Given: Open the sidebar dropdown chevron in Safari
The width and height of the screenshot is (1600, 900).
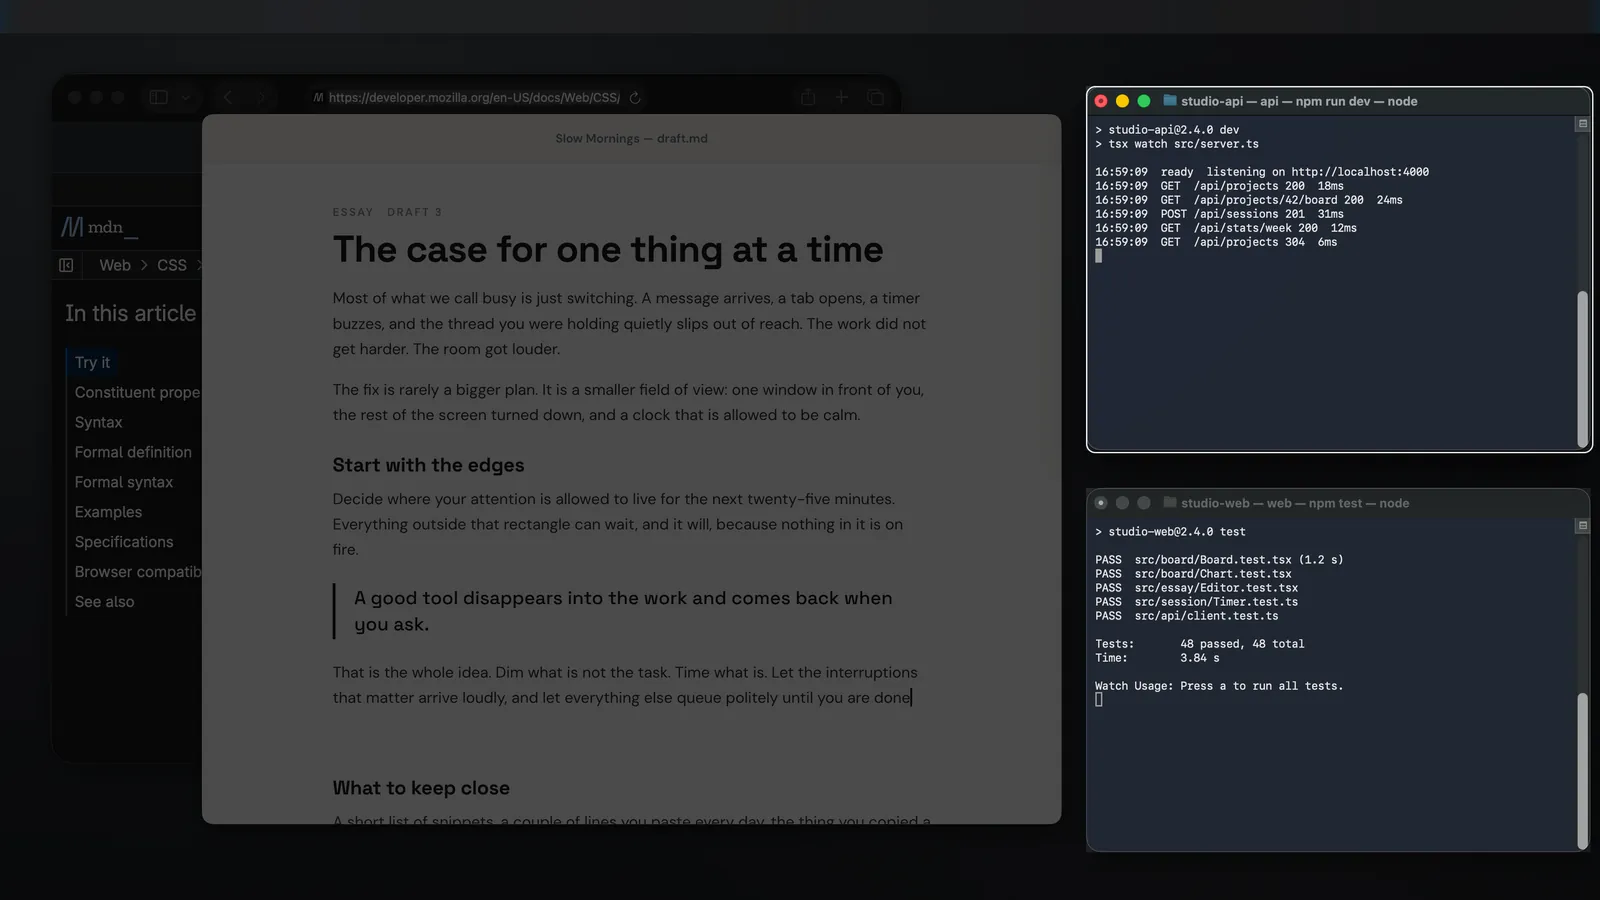Looking at the screenshot, I should click(x=186, y=97).
